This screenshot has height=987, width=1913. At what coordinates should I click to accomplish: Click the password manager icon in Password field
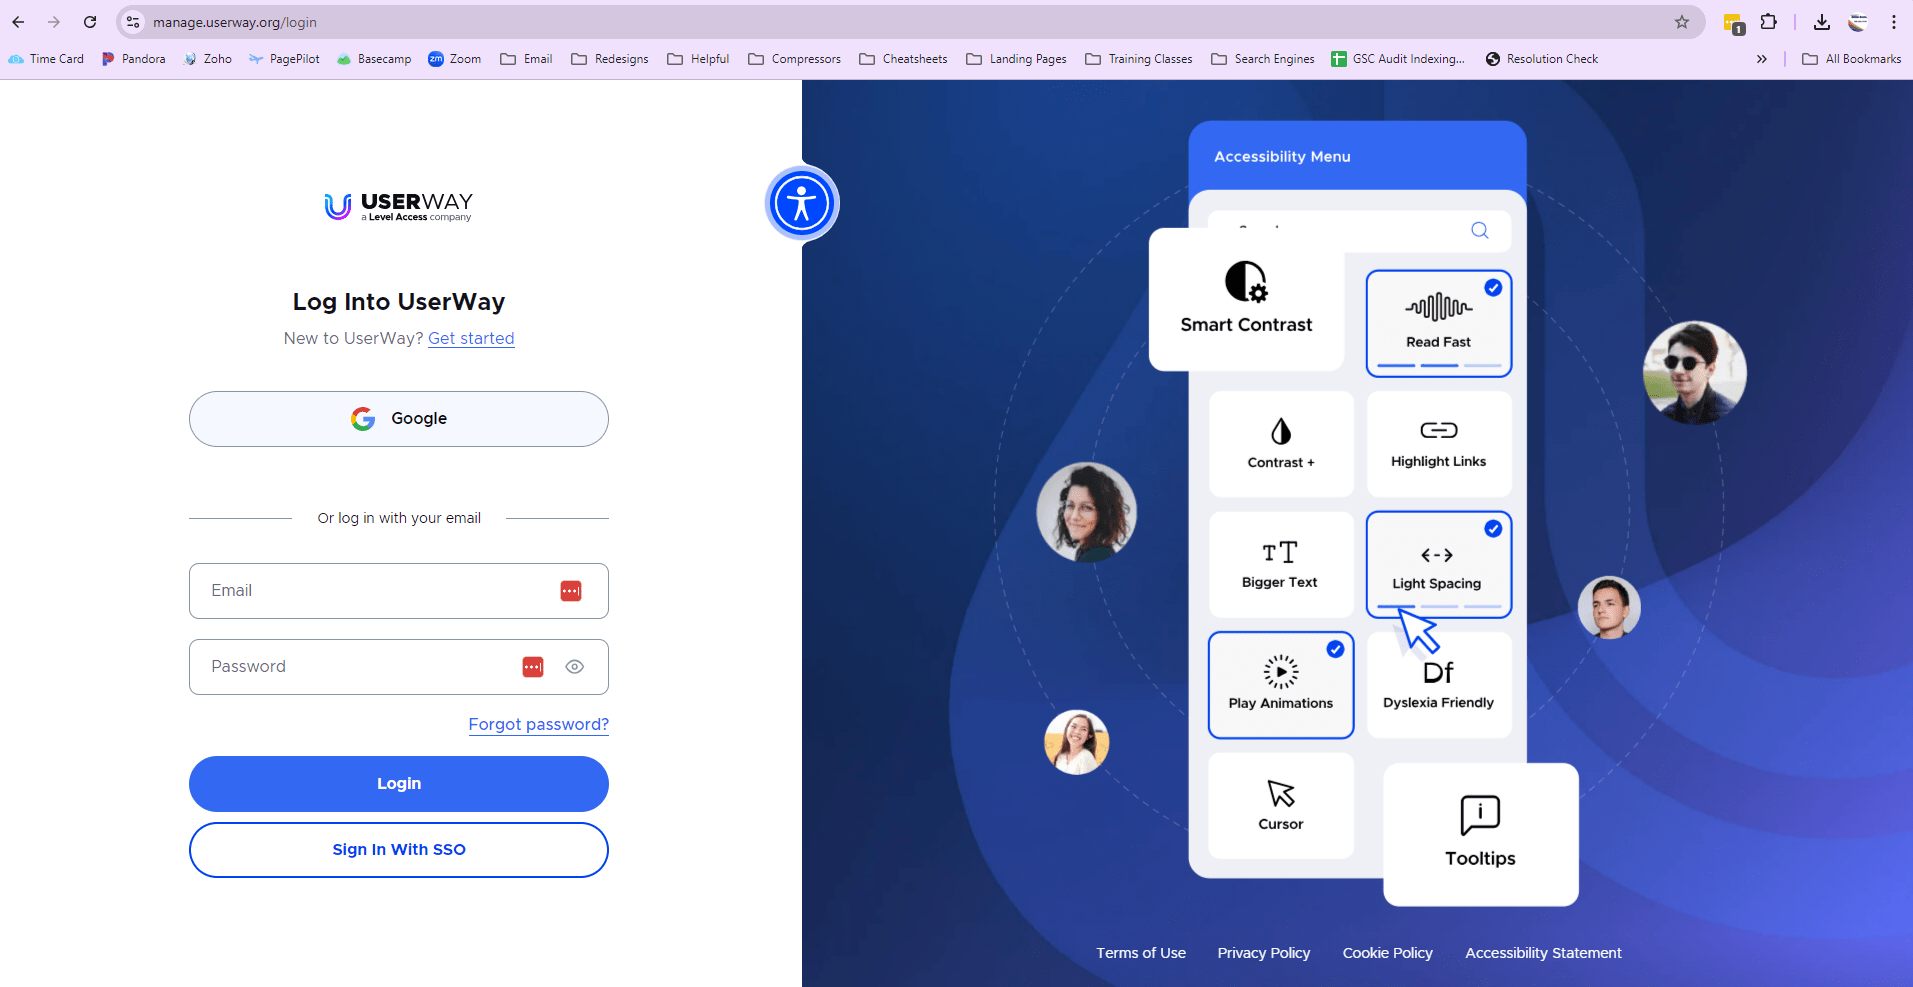(533, 667)
